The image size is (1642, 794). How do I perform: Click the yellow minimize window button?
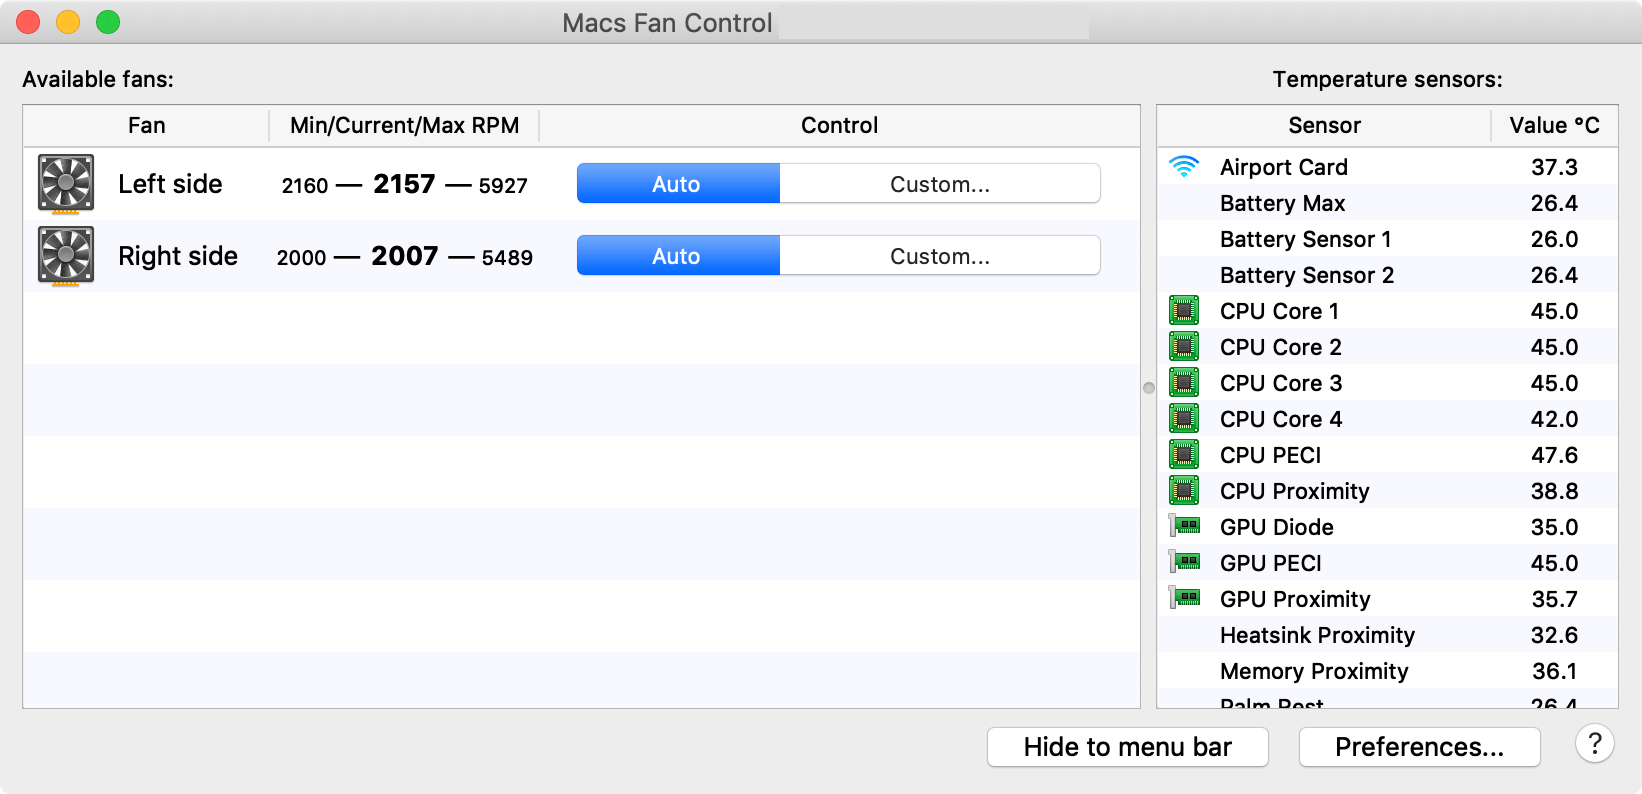pos(68,22)
